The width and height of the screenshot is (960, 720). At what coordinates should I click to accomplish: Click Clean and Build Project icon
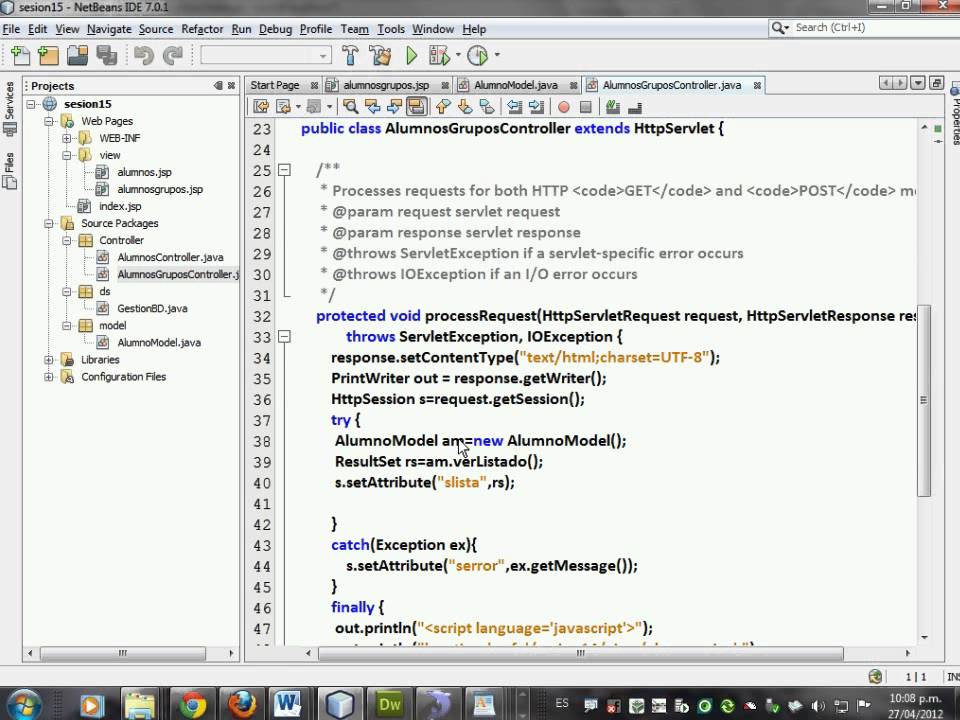point(380,56)
